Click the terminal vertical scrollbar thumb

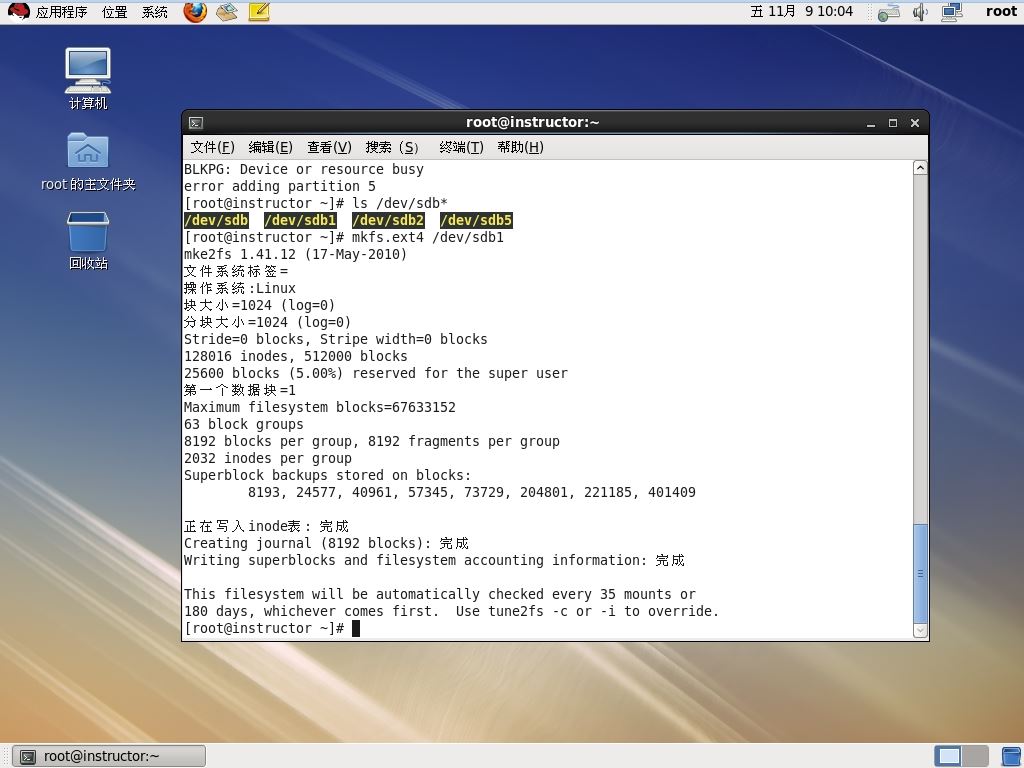pos(920,573)
